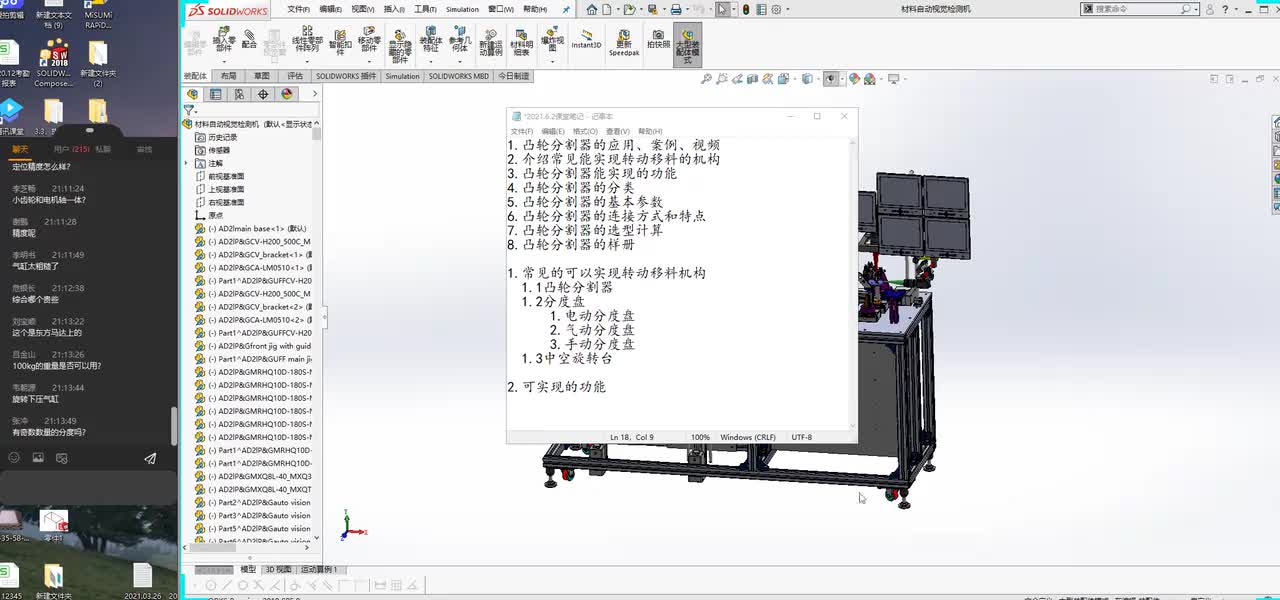Image resolution: width=1280 pixels, height=600 pixels.
Task: Click the Print icon in quick access bar
Action: coord(676,9)
